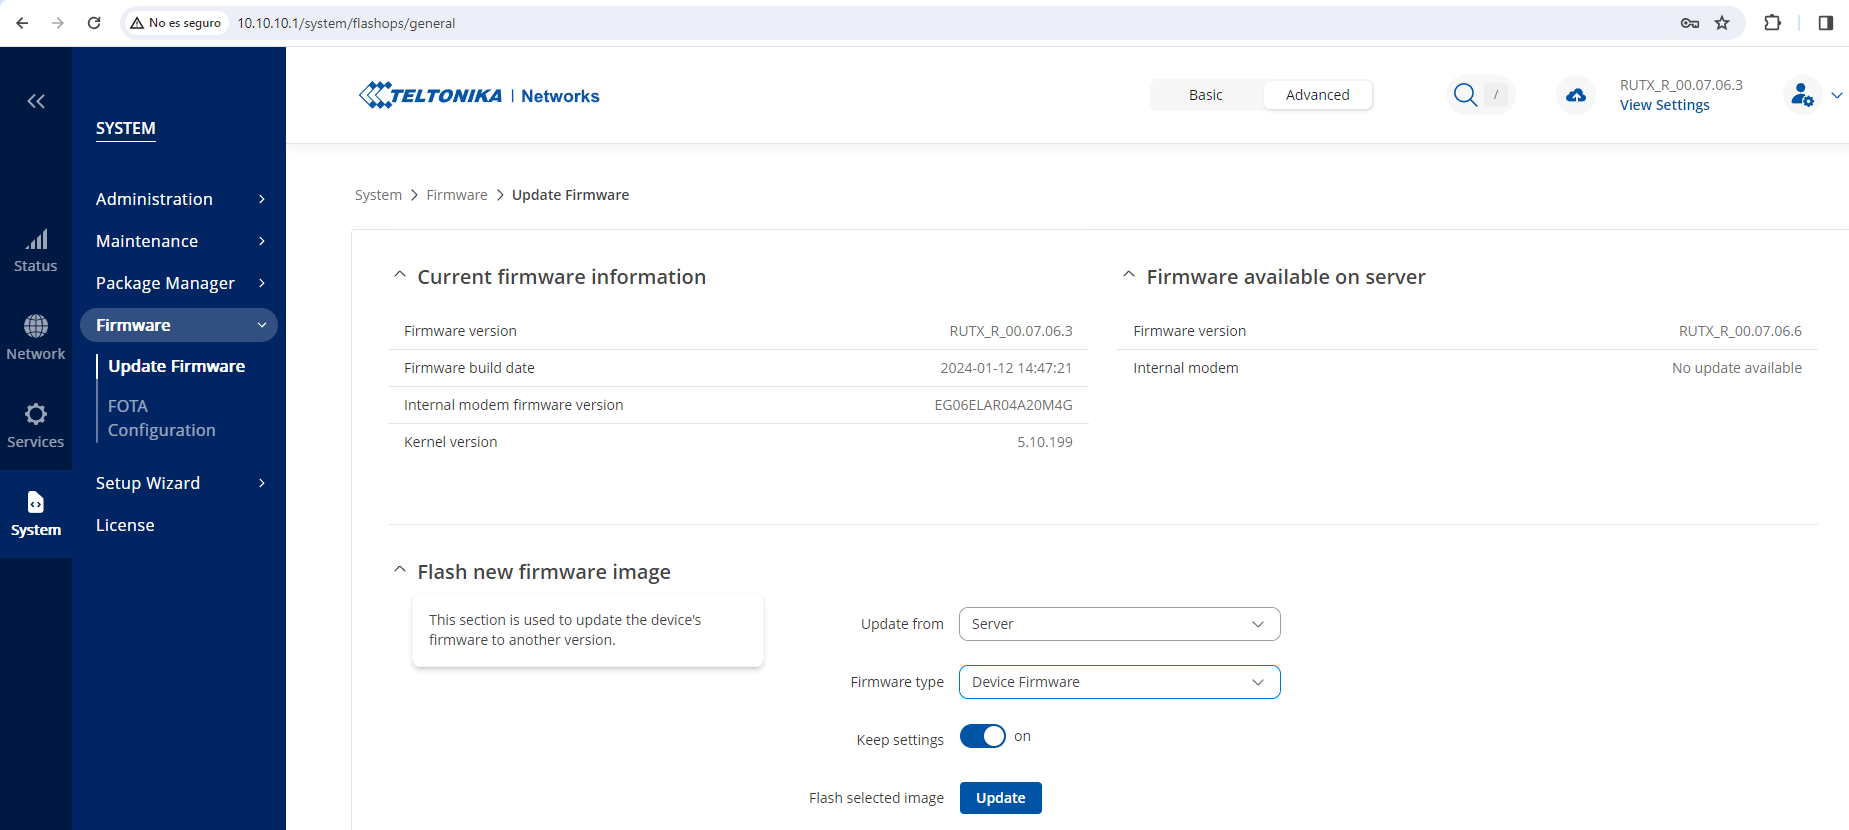Open the user settings profile icon

(1802, 95)
